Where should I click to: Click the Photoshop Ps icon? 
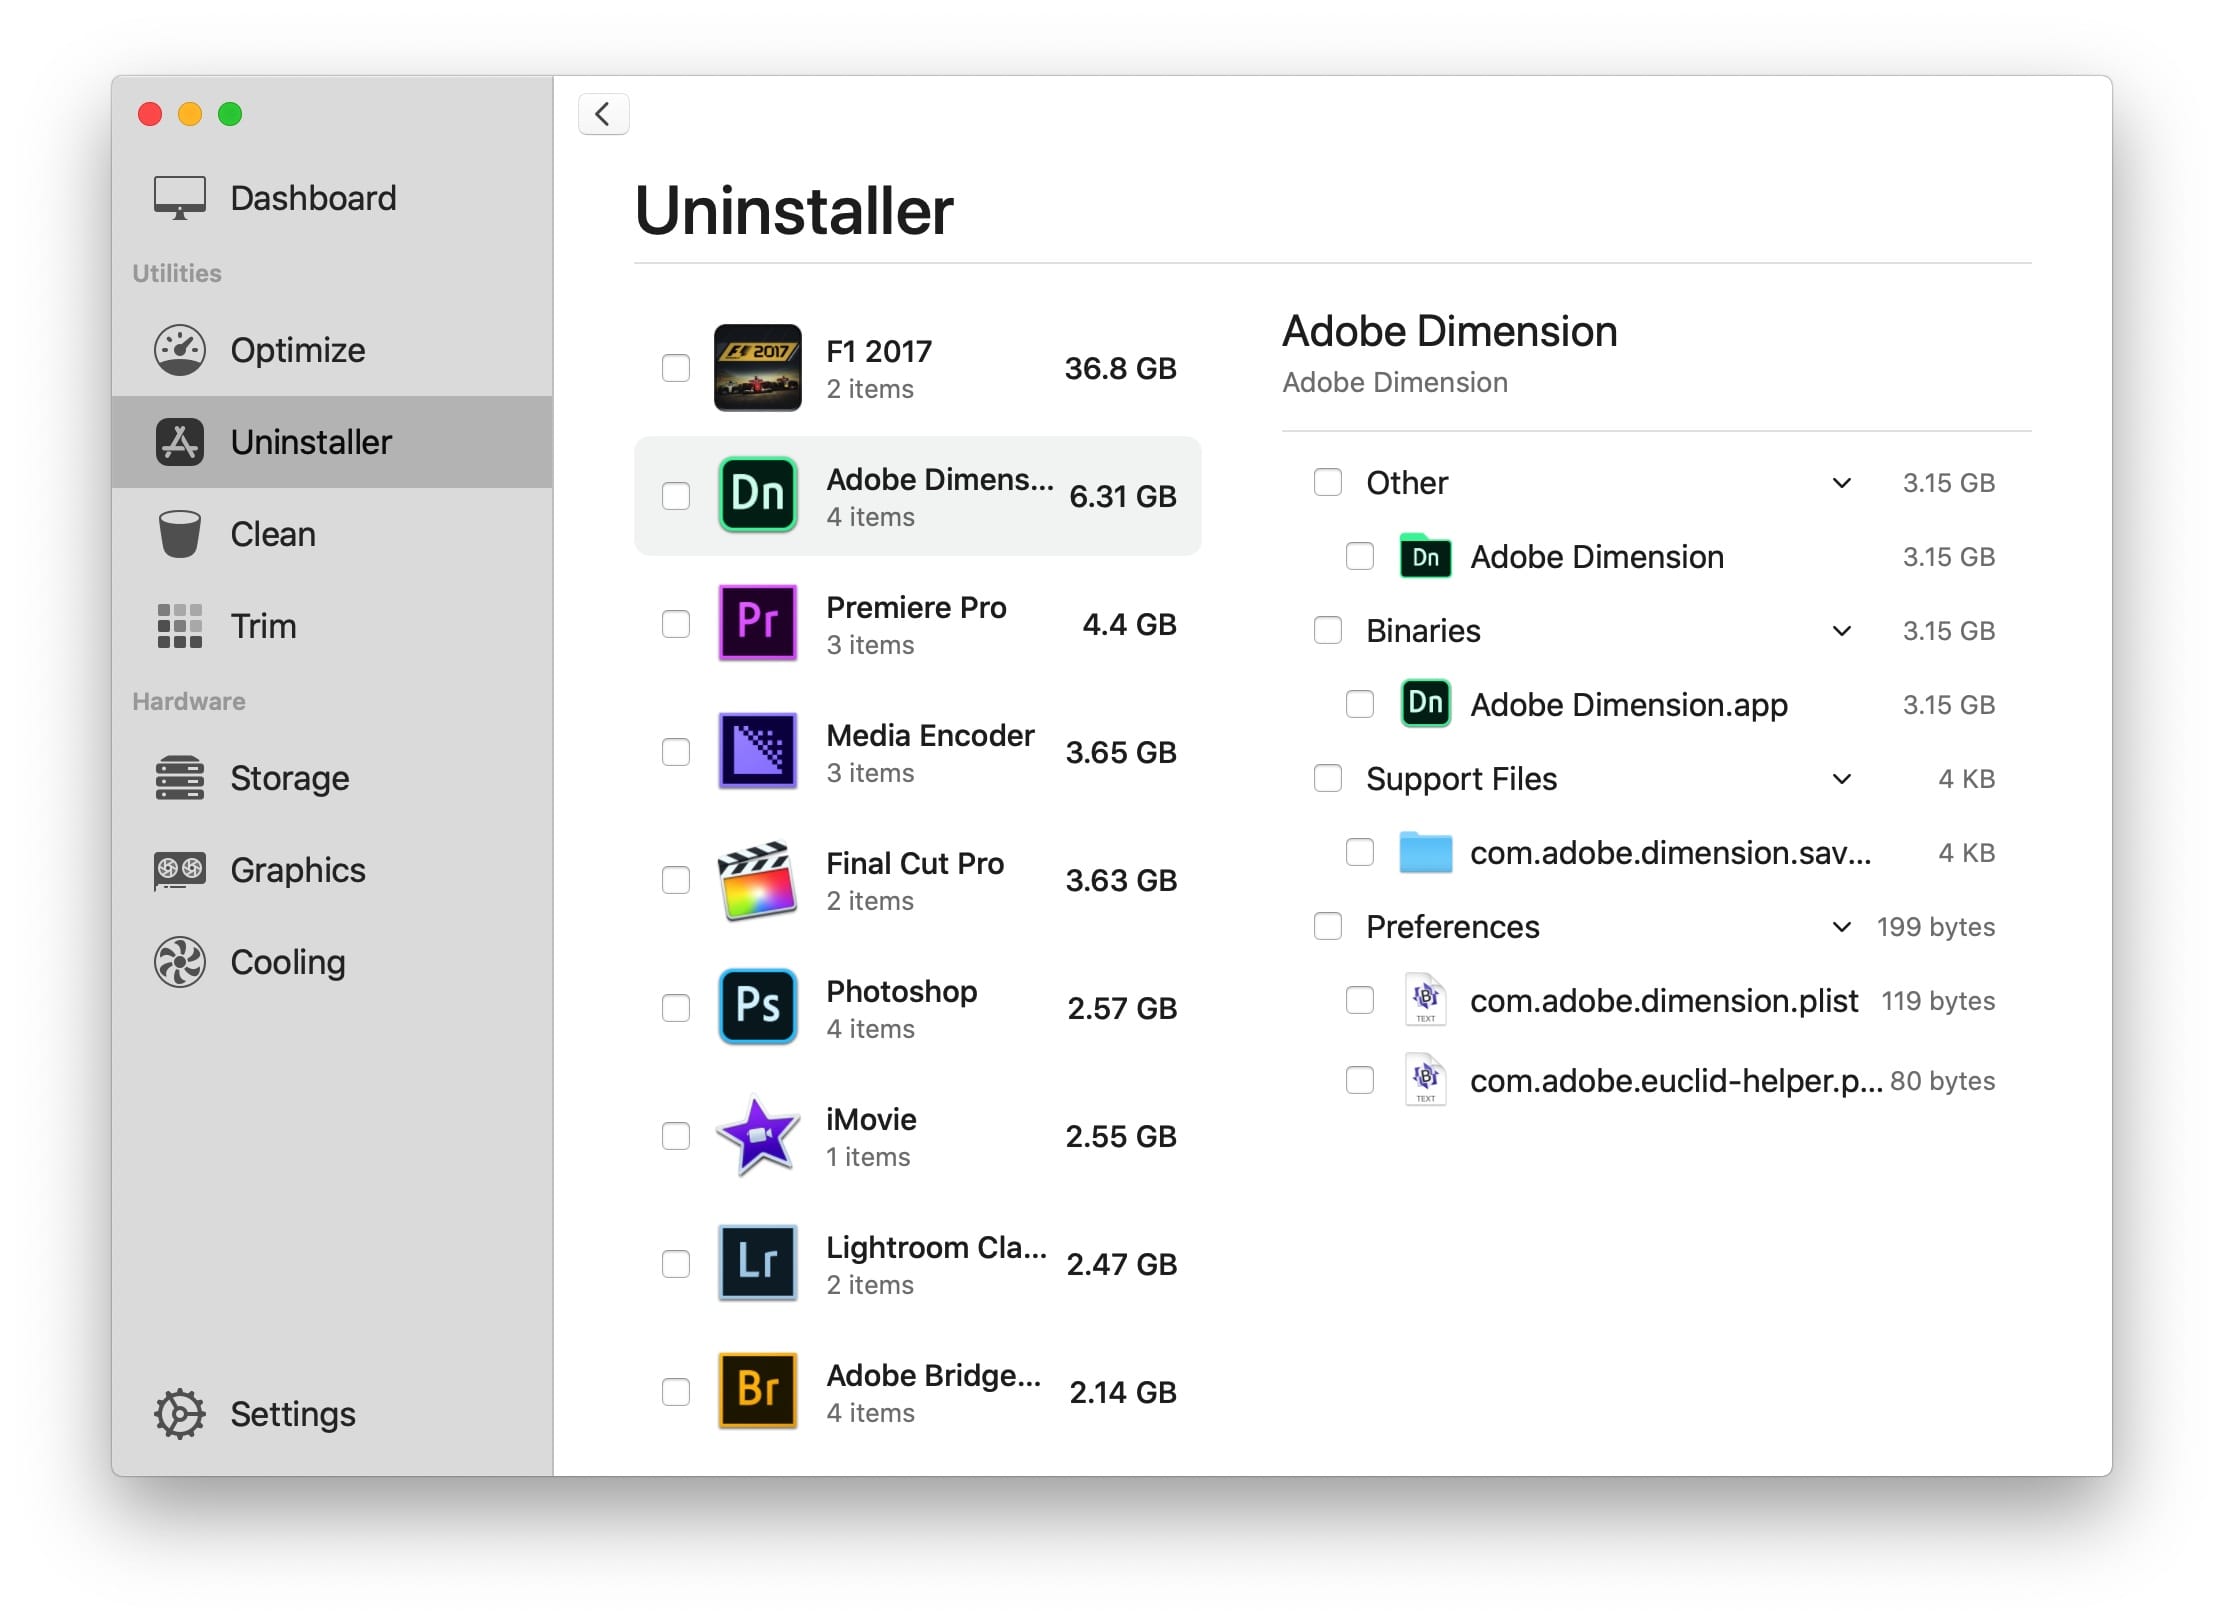pos(758,1008)
